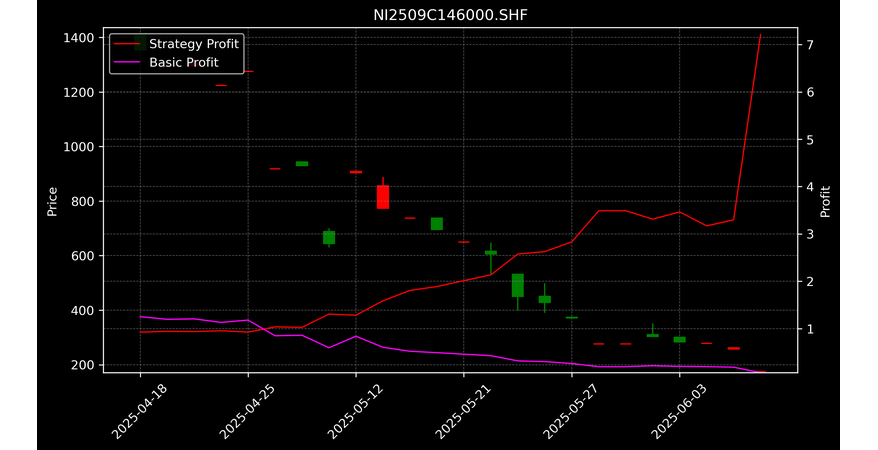Click the chart title NI2509C146000.SHF
878x450 pixels.
pyautogui.click(x=450, y=15)
